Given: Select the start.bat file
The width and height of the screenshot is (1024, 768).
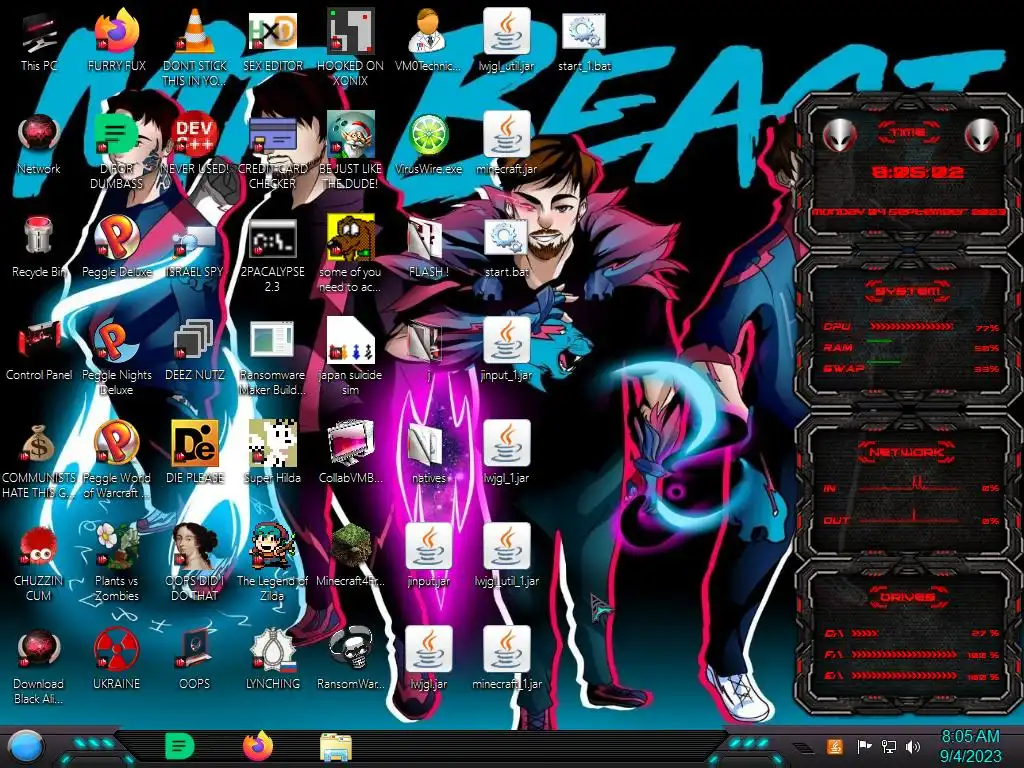Looking at the screenshot, I should pyautogui.click(x=507, y=247).
